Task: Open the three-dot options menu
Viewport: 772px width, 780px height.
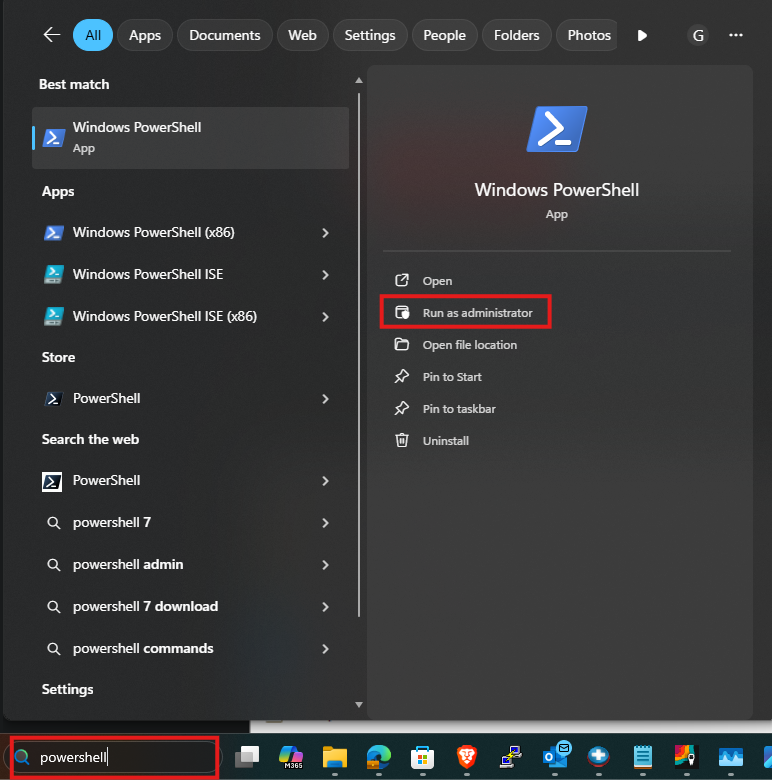Action: (x=736, y=35)
